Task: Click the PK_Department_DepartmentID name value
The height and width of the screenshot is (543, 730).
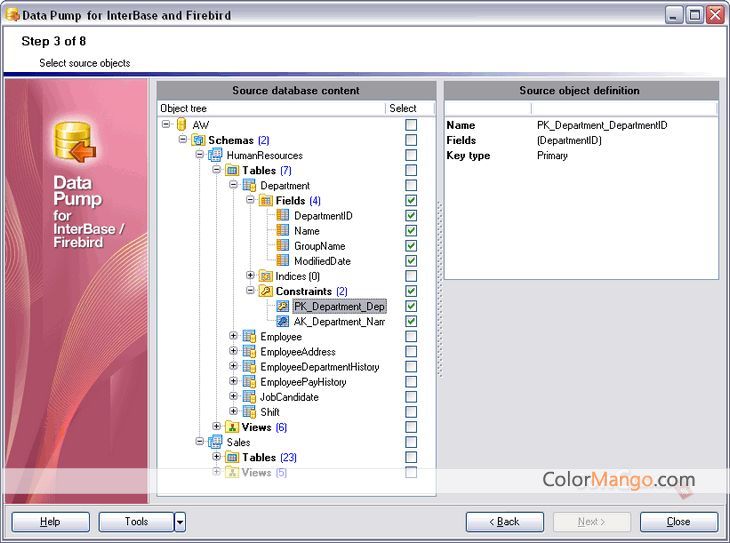Action: pyautogui.click(x=602, y=125)
